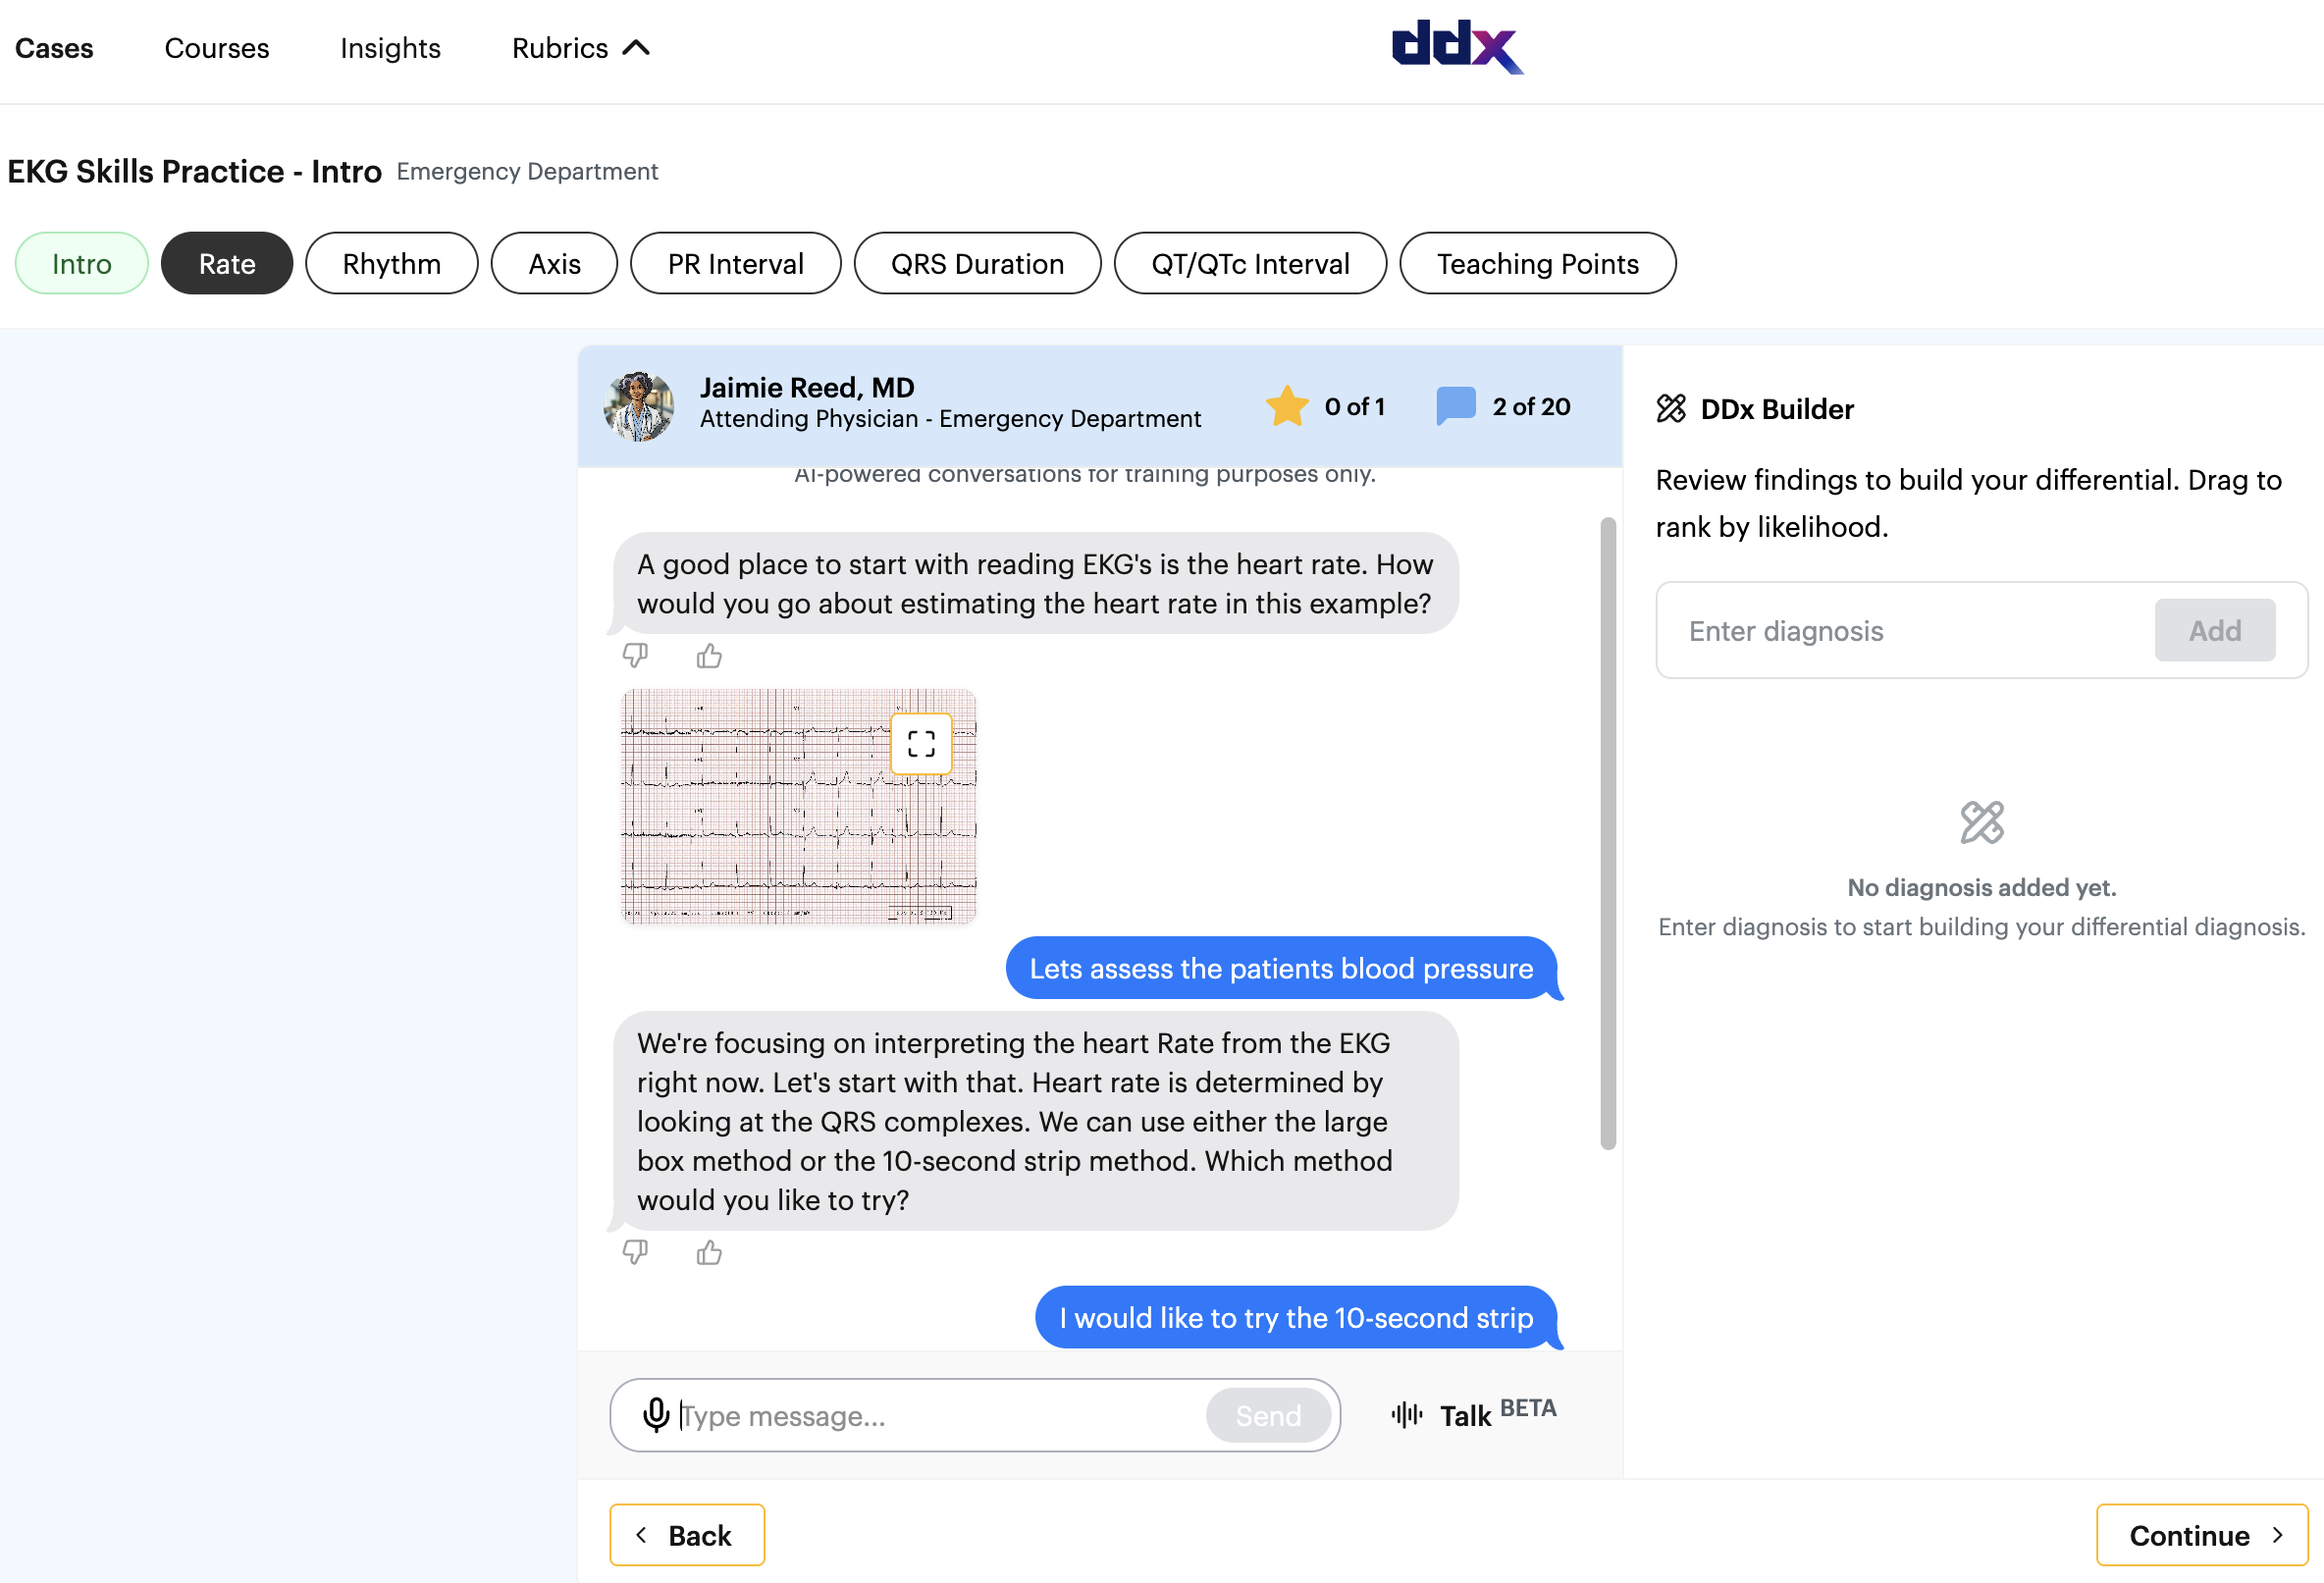
Task: Click the blue chat message counter icon
Action: 1455,406
